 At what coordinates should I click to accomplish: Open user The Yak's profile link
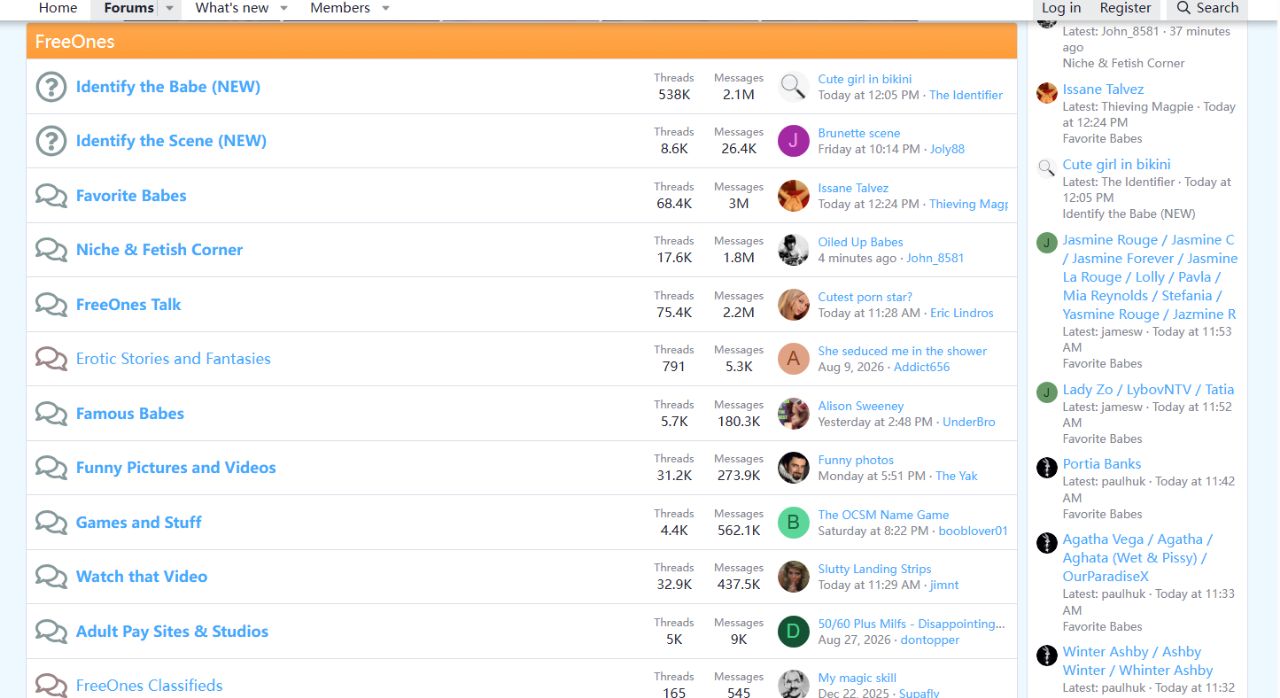957,476
